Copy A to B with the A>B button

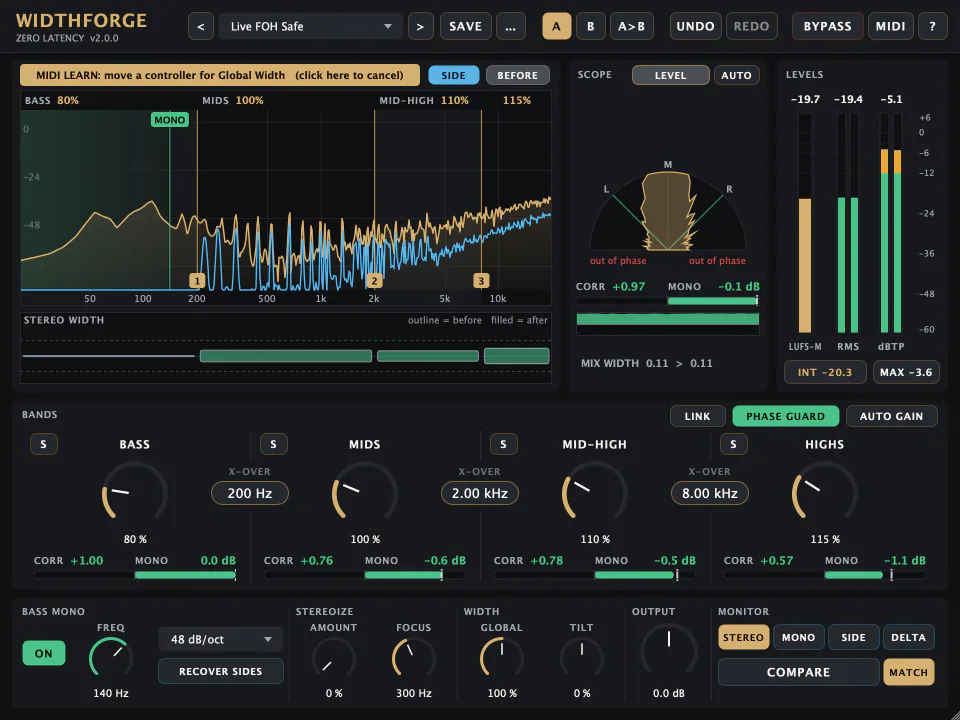click(631, 26)
